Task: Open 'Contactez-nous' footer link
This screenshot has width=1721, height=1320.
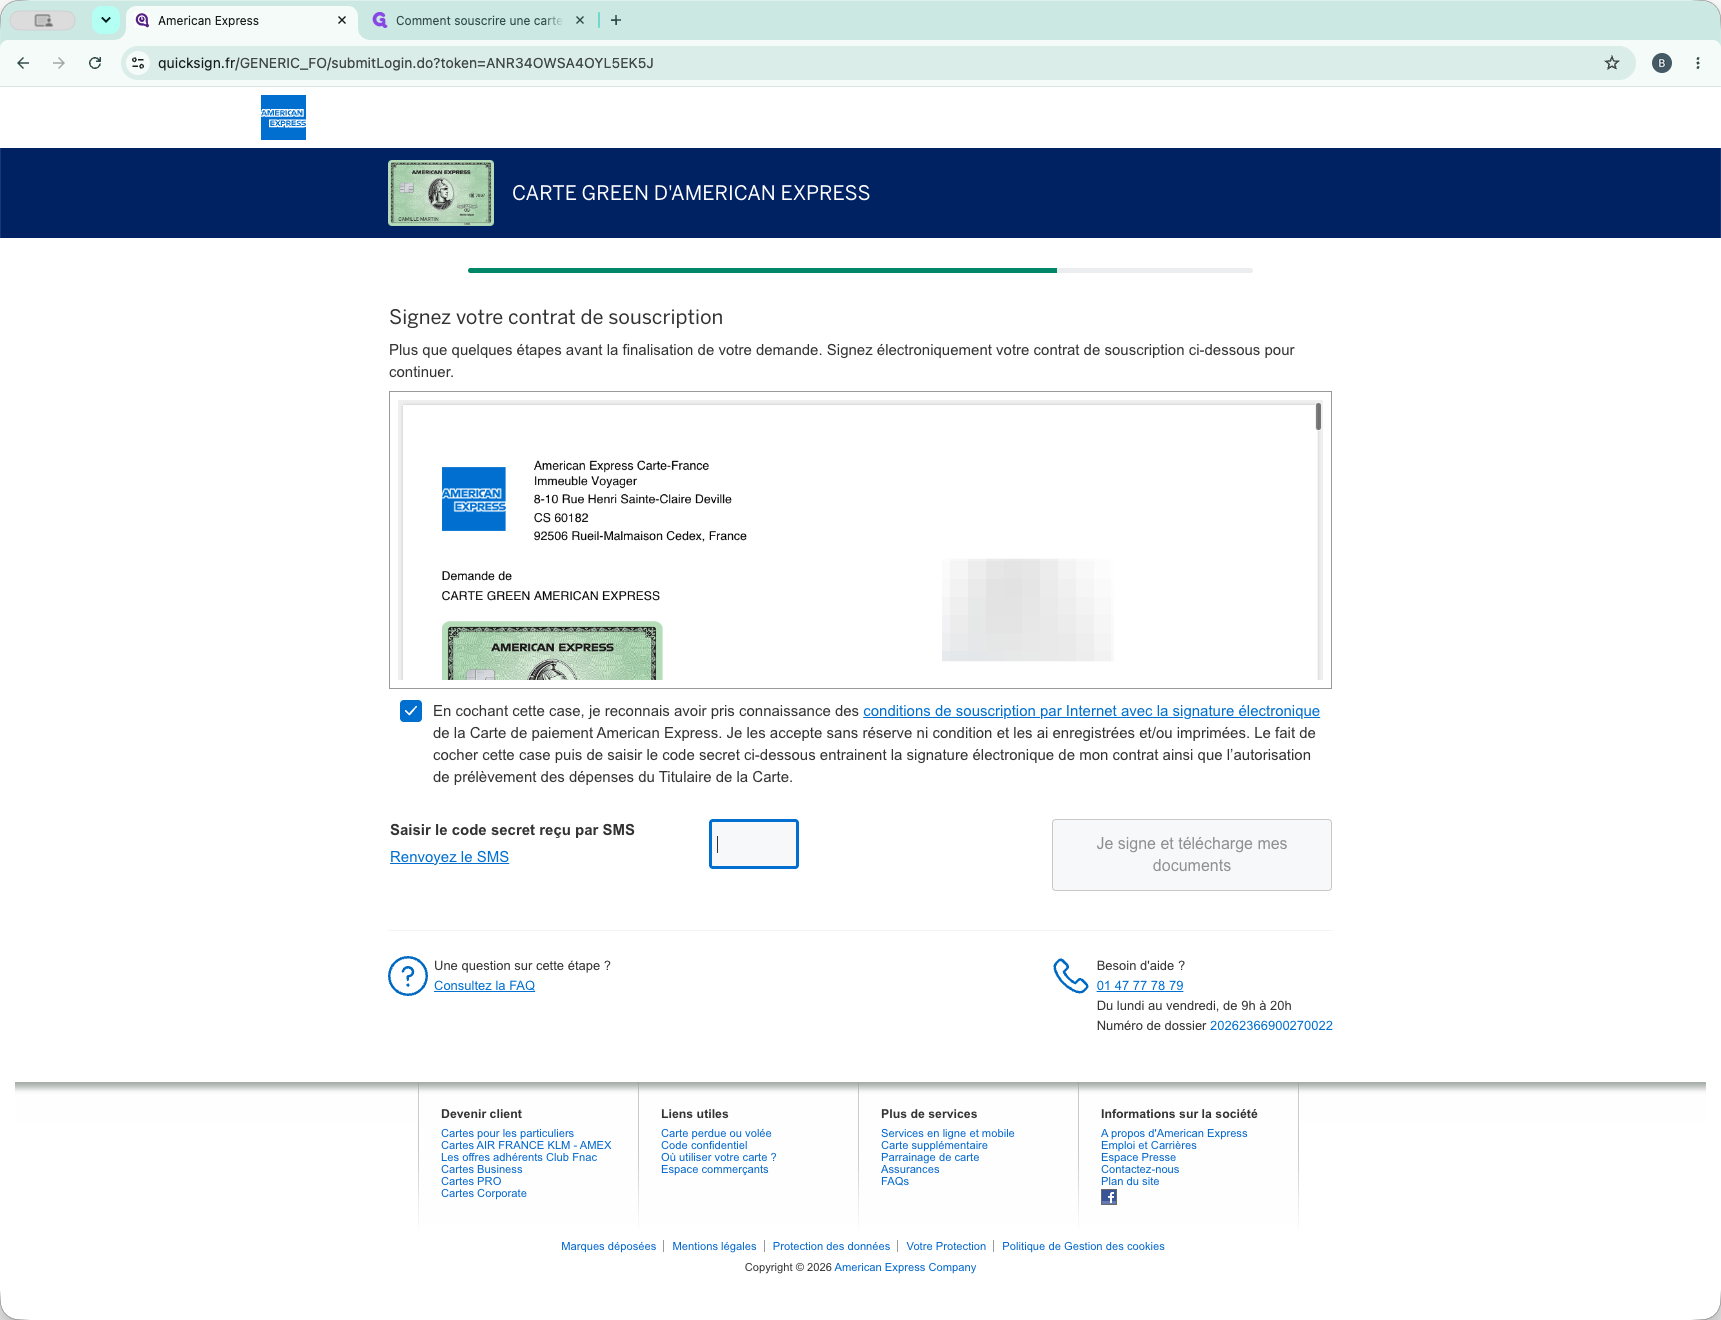Action: click(1140, 1169)
